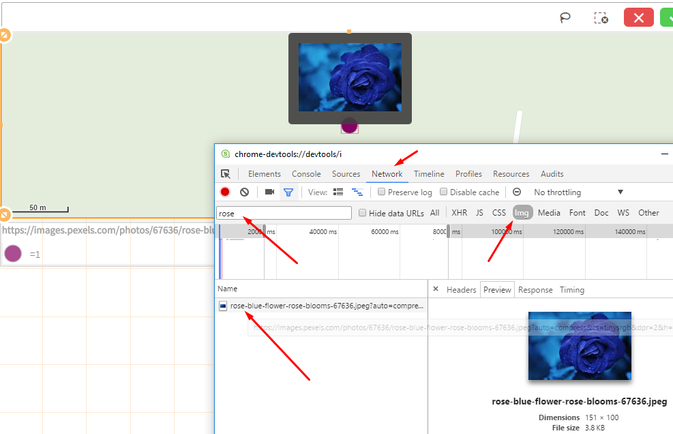Screen dimensions: 673x434
Task: Select the All filter type
Action: point(435,212)
